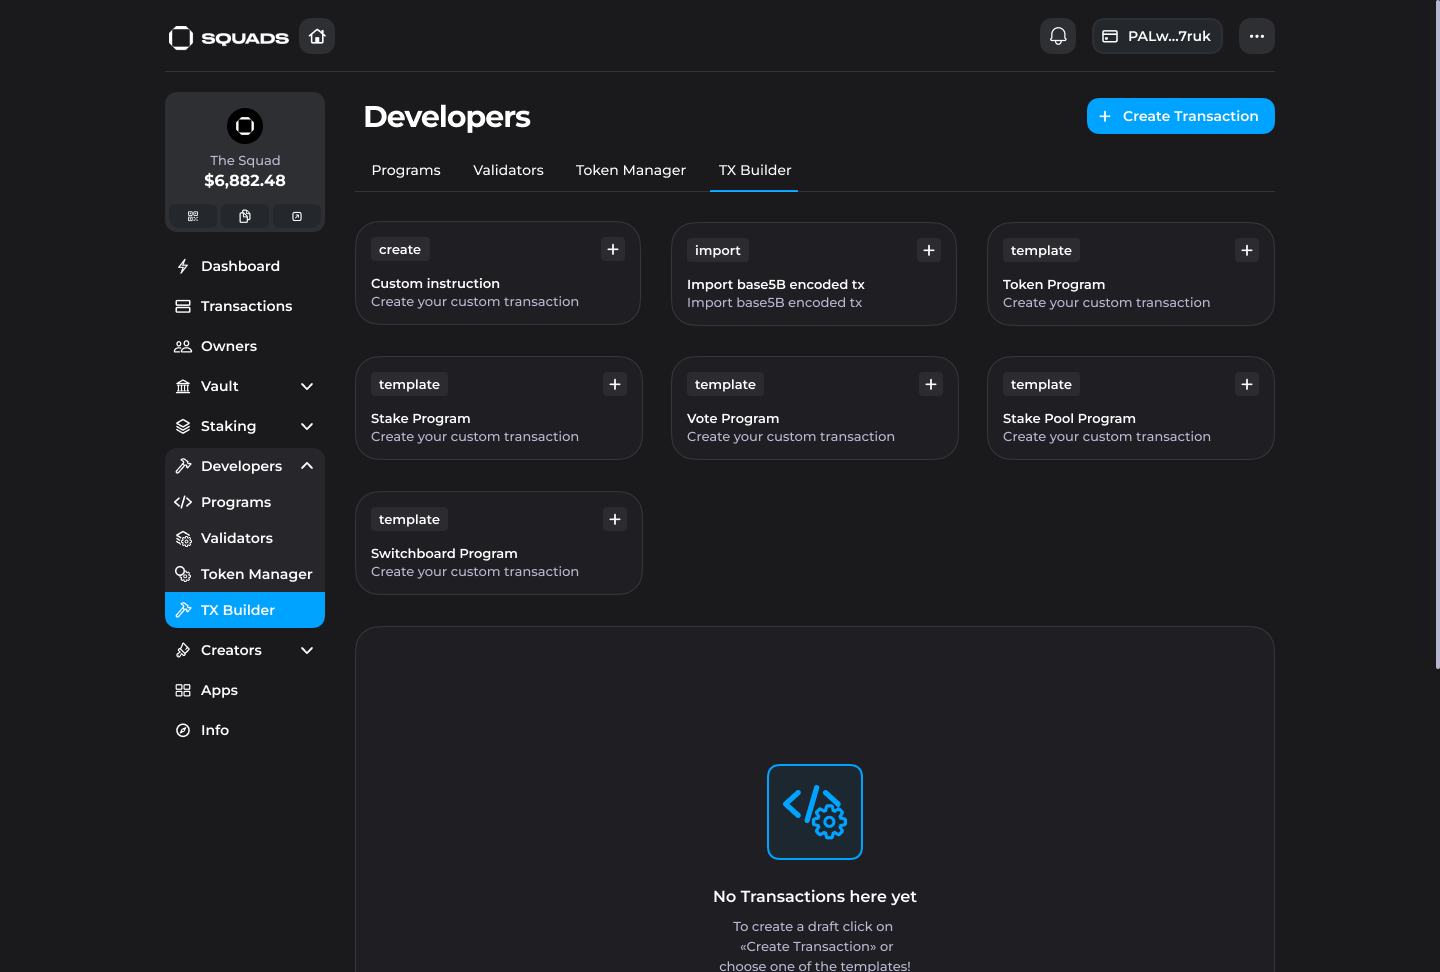The height and width of the screenshot is (972, 1440).
Task: Expand the Staking sidebar menu
Action: [x=307, y=426]
